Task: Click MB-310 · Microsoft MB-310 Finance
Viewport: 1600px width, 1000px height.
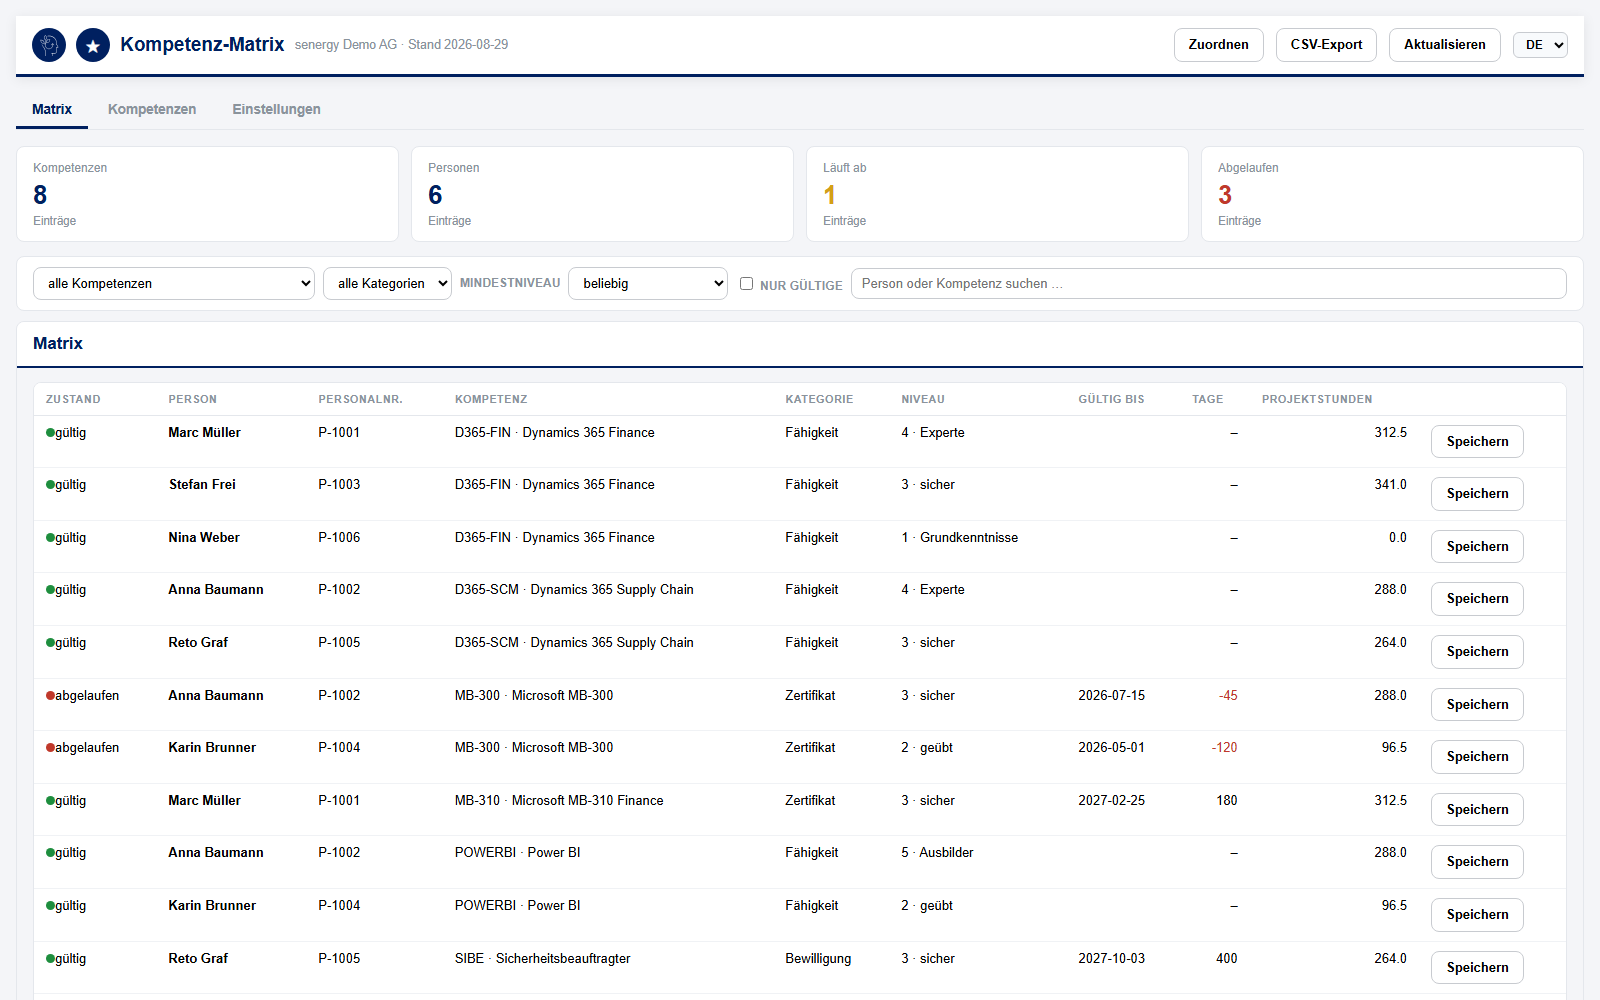Action: pyautogui.click(x=559, y=801)
